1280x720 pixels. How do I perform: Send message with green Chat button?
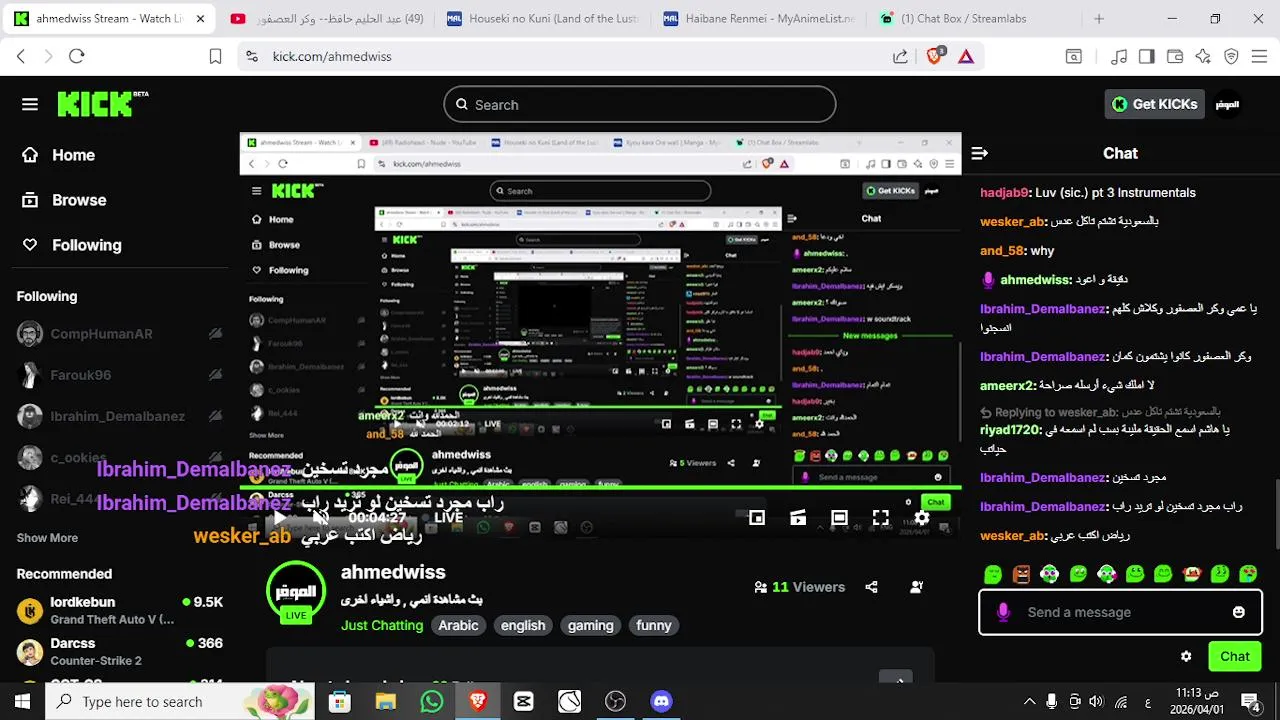pos(1234,657)
